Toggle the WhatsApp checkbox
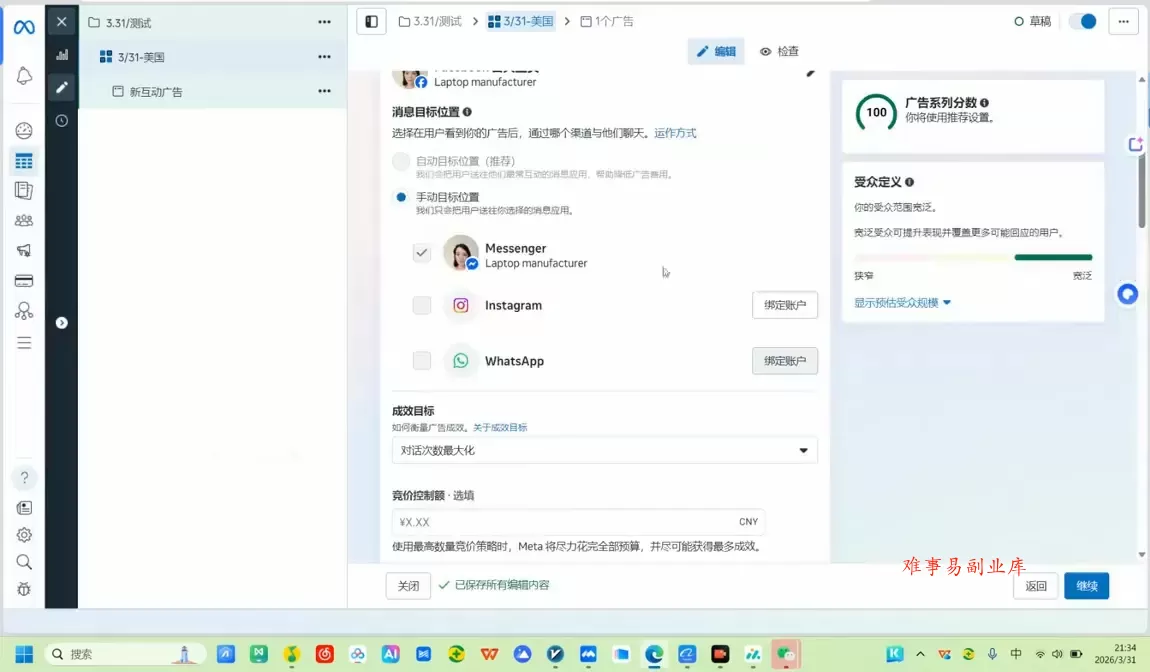 422,361
